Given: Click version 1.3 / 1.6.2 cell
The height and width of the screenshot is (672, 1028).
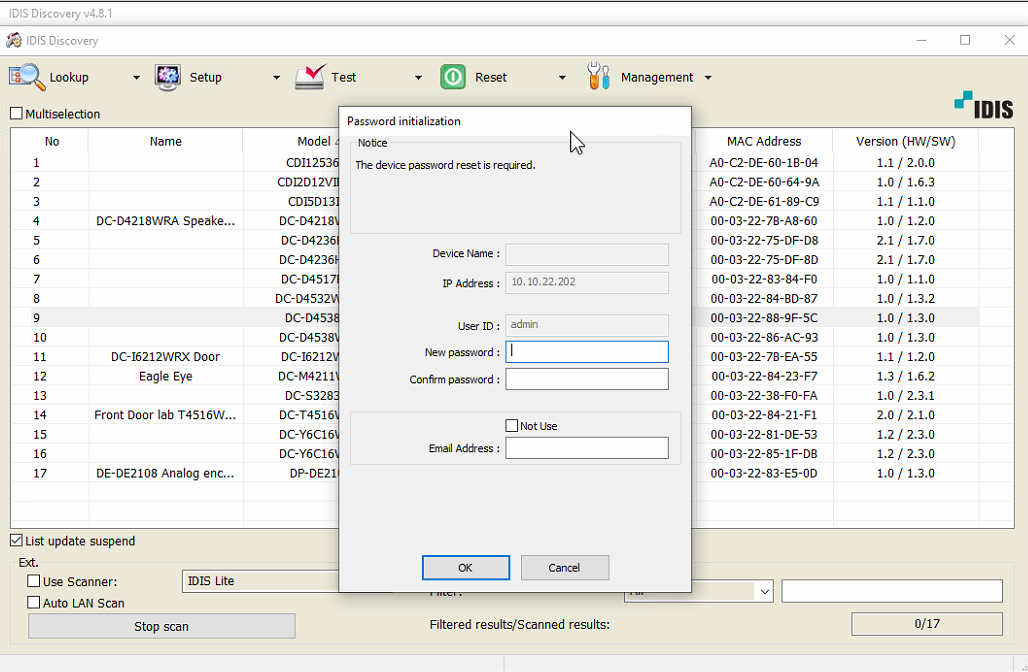Looking at the screenshot, I should 905,376.
